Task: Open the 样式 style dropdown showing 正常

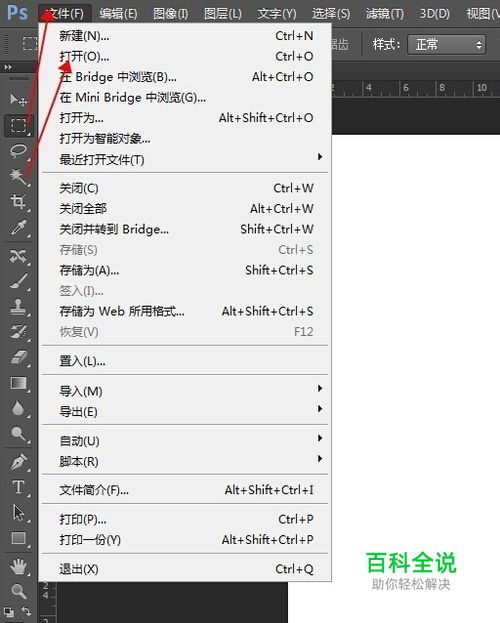Action: pyautogui.click(x=446, y=44)
